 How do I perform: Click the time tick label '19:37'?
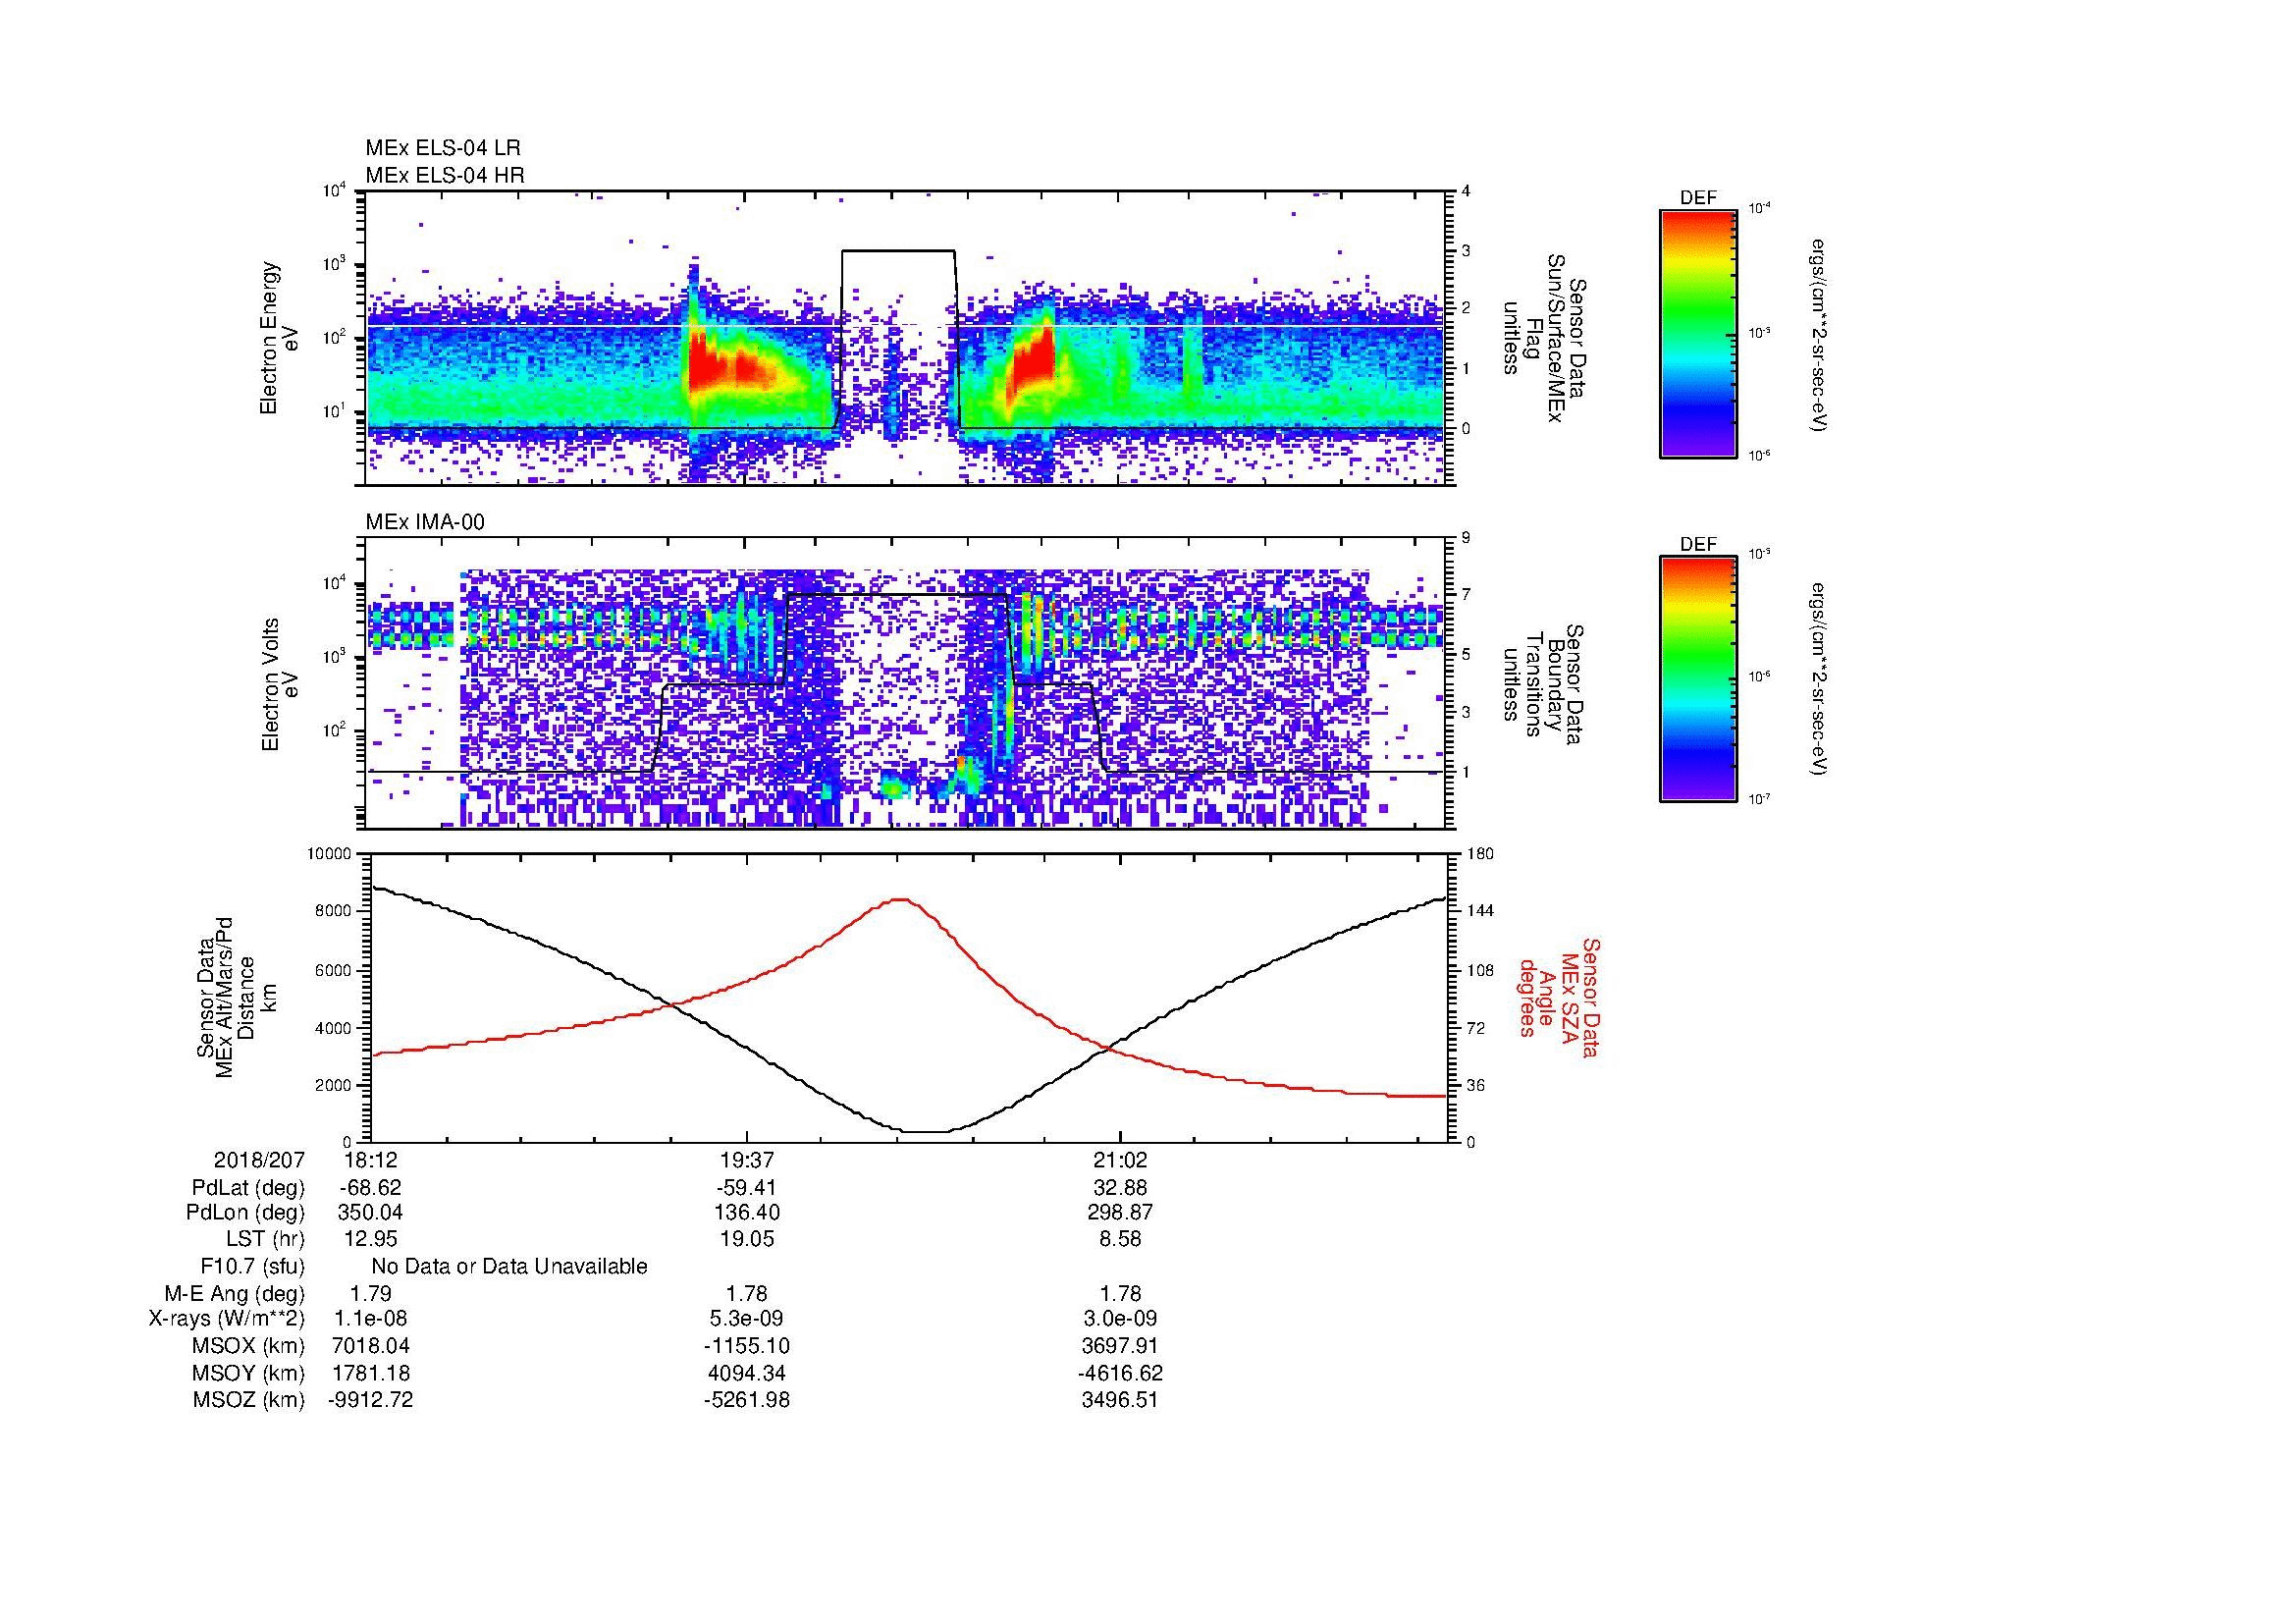coord(746,1160)
